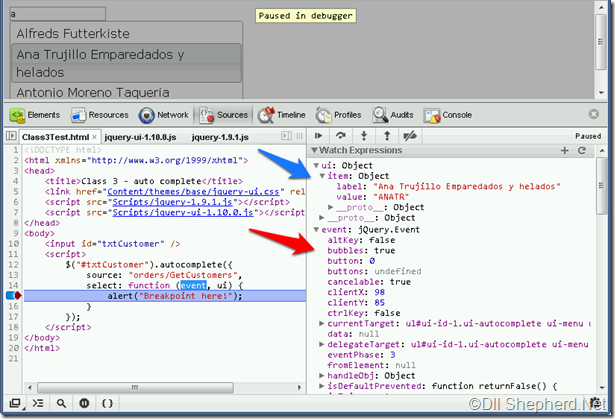Switch to jquery-1.9.1.js file tab

[220, 137]
